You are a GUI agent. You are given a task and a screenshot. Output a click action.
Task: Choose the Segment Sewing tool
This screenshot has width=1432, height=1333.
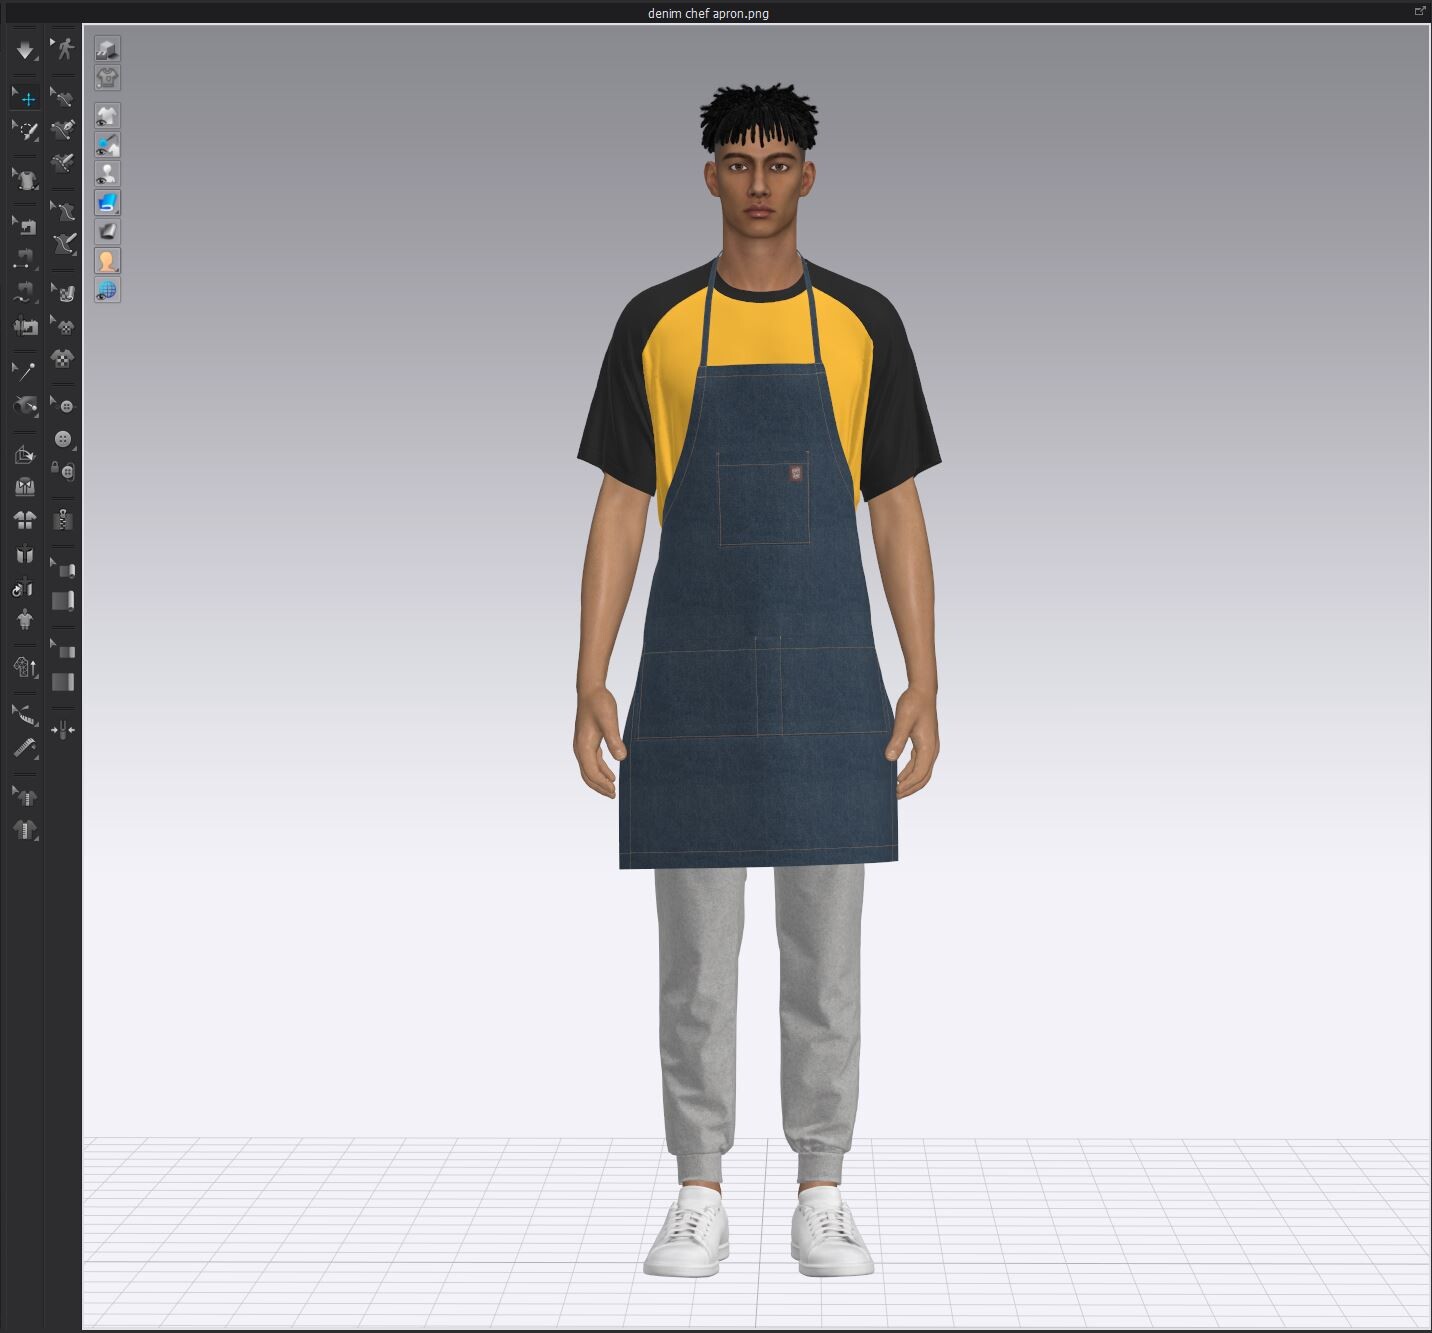(x=25, y=259)
